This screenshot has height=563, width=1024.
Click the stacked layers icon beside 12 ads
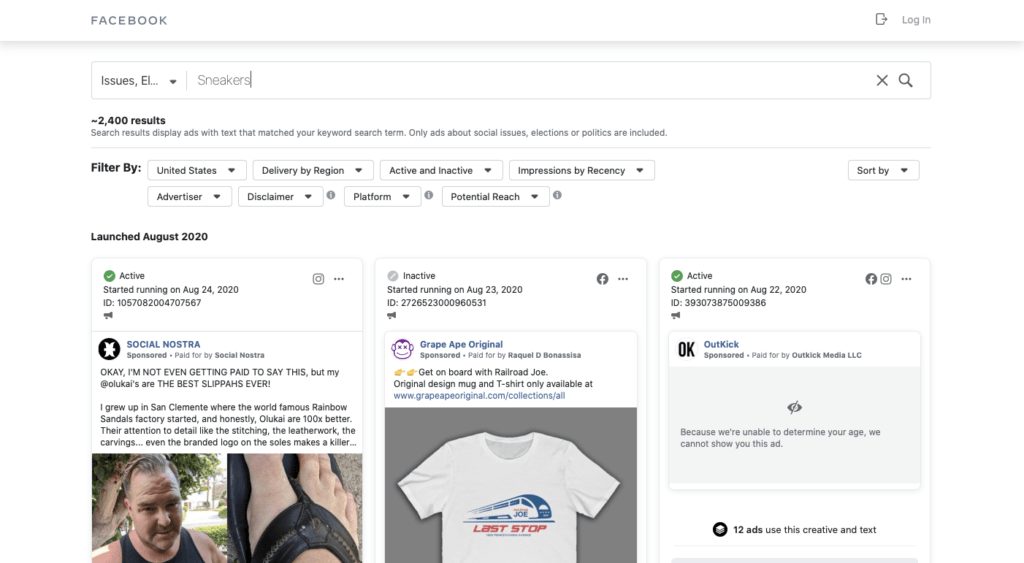click(720, 530)
